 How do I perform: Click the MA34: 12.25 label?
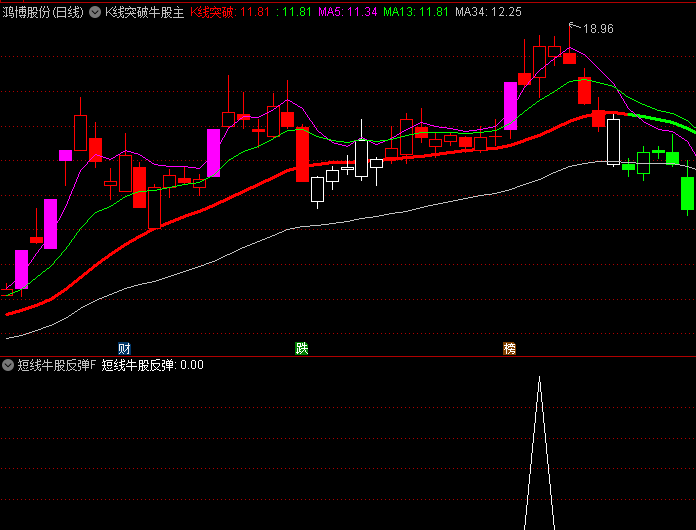[x=488, y=12]
